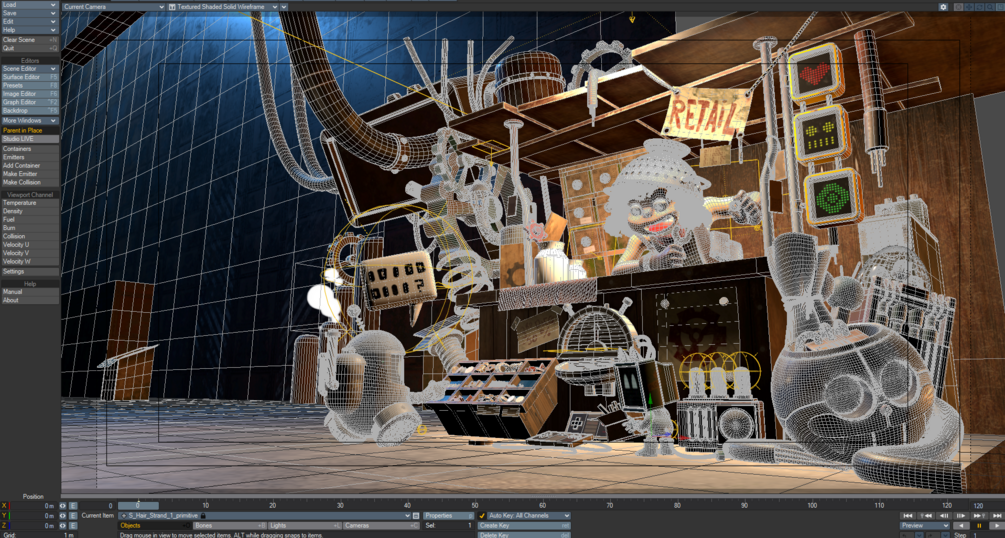Open the Save dropdown menu
This screenshot has height=538, width=1005.
pyautogui.click(x=29, y=13)
